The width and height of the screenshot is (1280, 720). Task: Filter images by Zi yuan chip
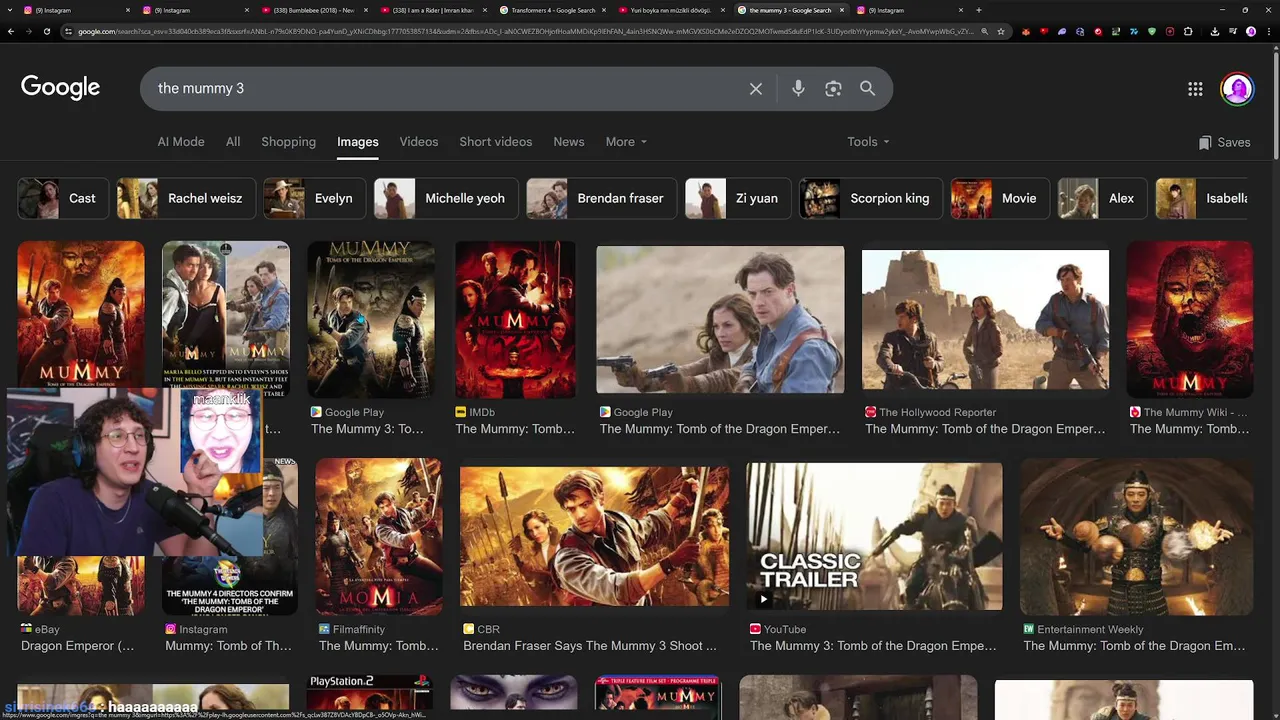737,198
